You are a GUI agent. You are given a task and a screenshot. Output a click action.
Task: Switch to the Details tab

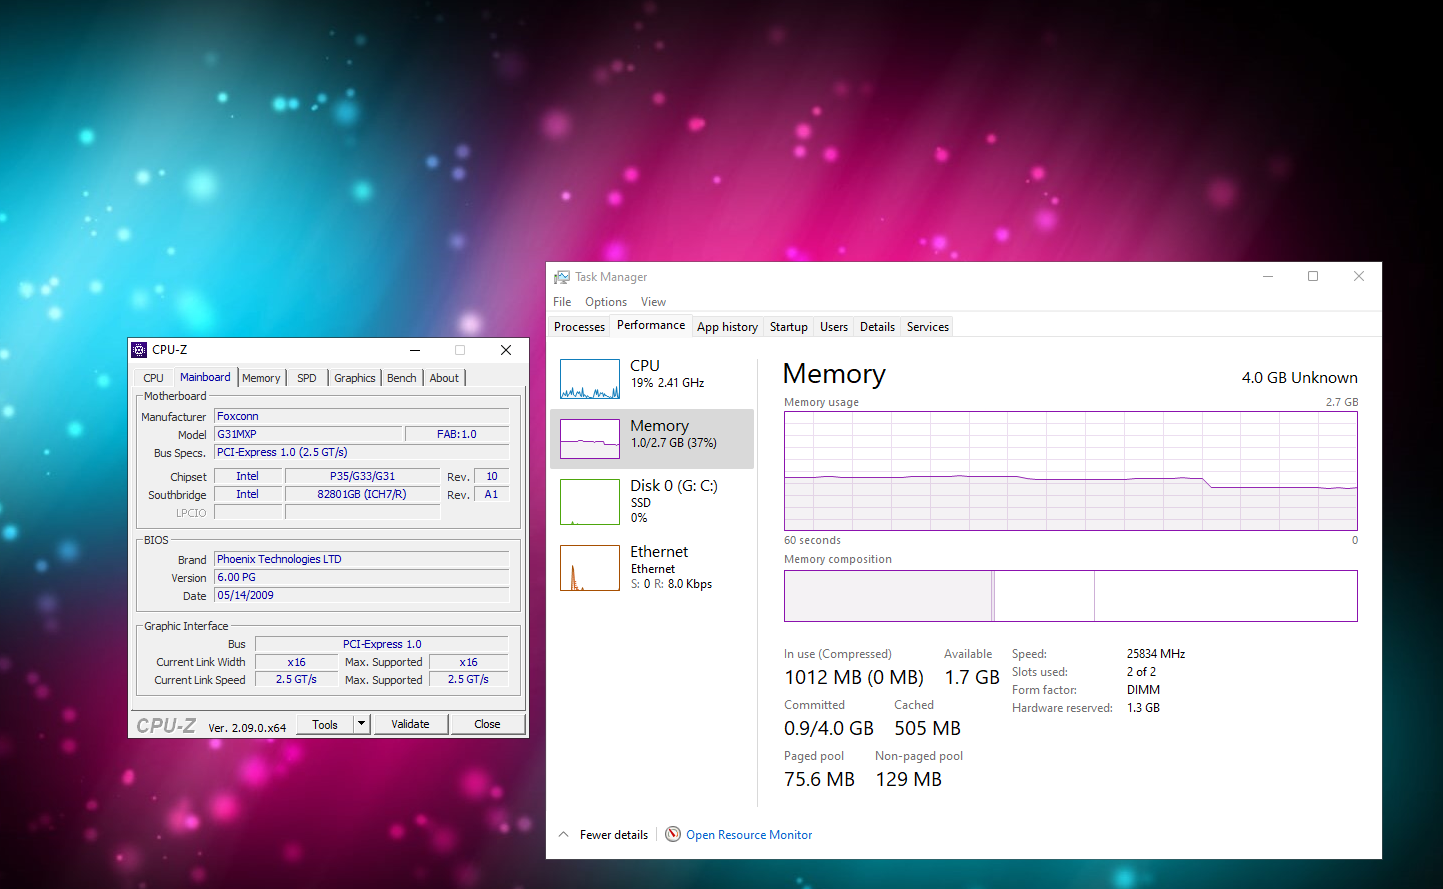pos(877,327)
